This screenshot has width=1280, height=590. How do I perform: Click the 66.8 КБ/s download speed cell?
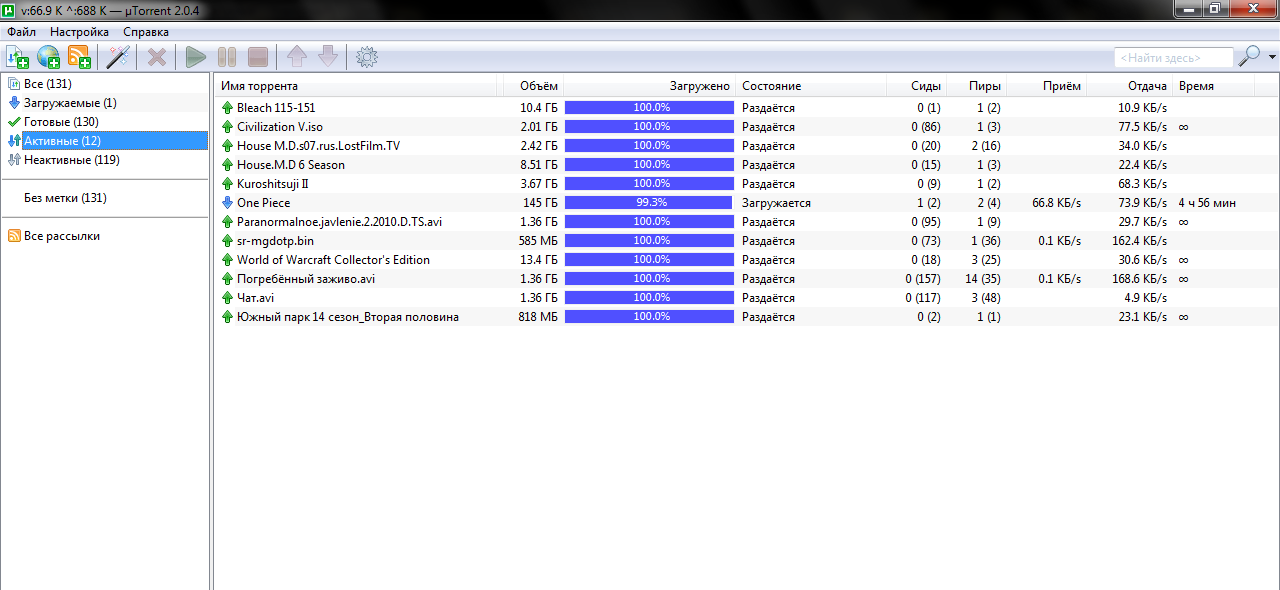tap(1058, 202)
